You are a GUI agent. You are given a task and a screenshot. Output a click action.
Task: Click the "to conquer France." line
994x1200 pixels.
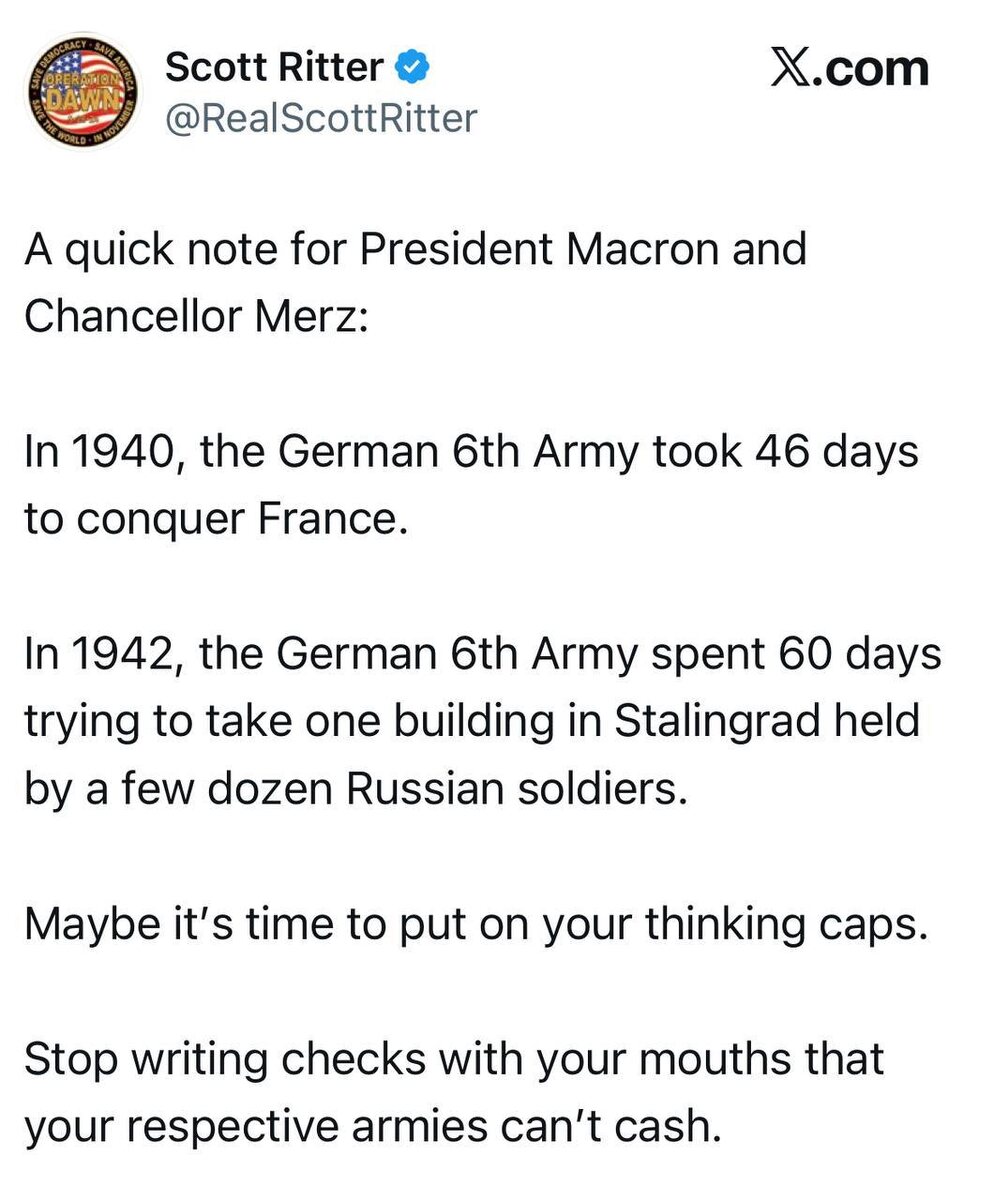point(217,520)
